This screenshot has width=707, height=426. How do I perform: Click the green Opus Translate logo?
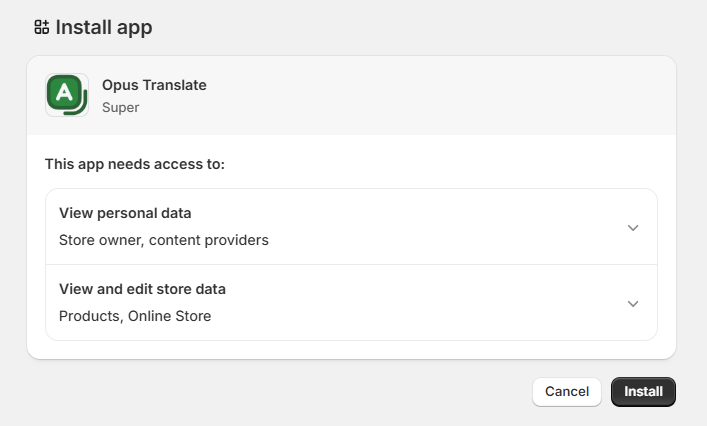pos(67,95)
